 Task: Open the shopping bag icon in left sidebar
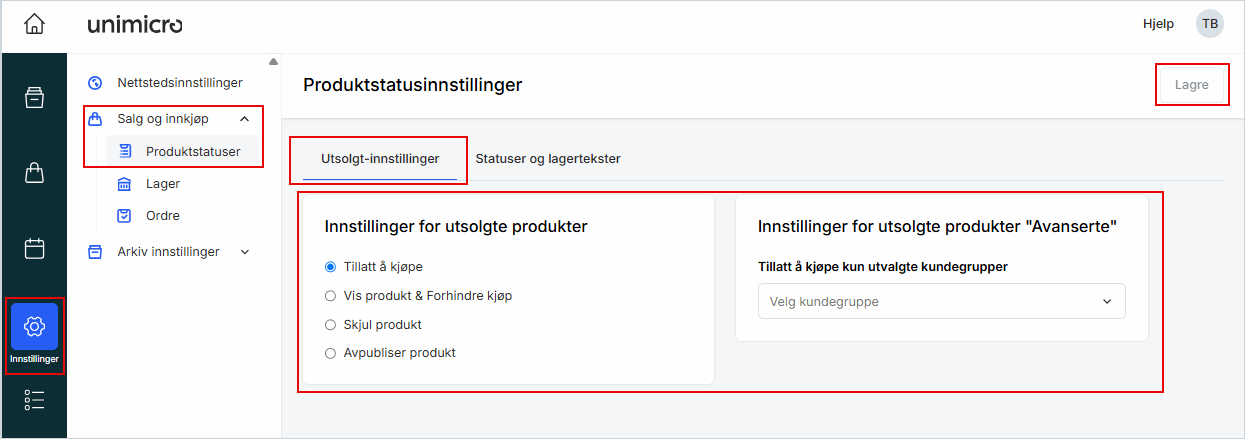(34, 173)
